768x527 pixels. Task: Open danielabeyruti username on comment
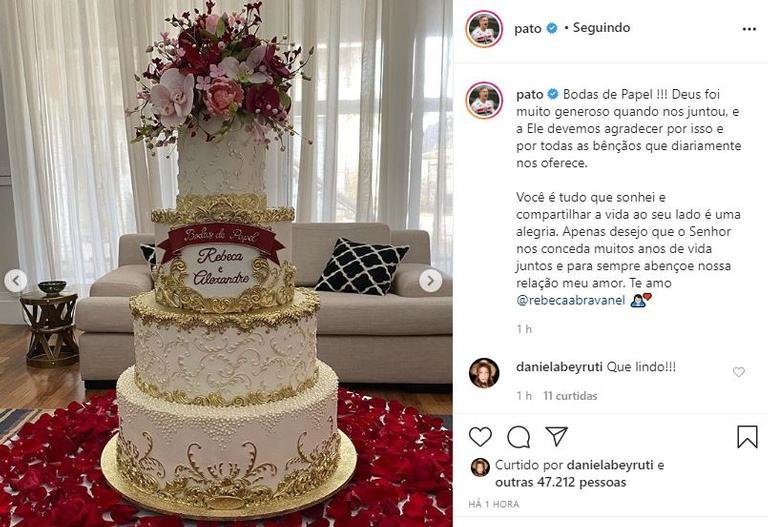coord(559,367)
